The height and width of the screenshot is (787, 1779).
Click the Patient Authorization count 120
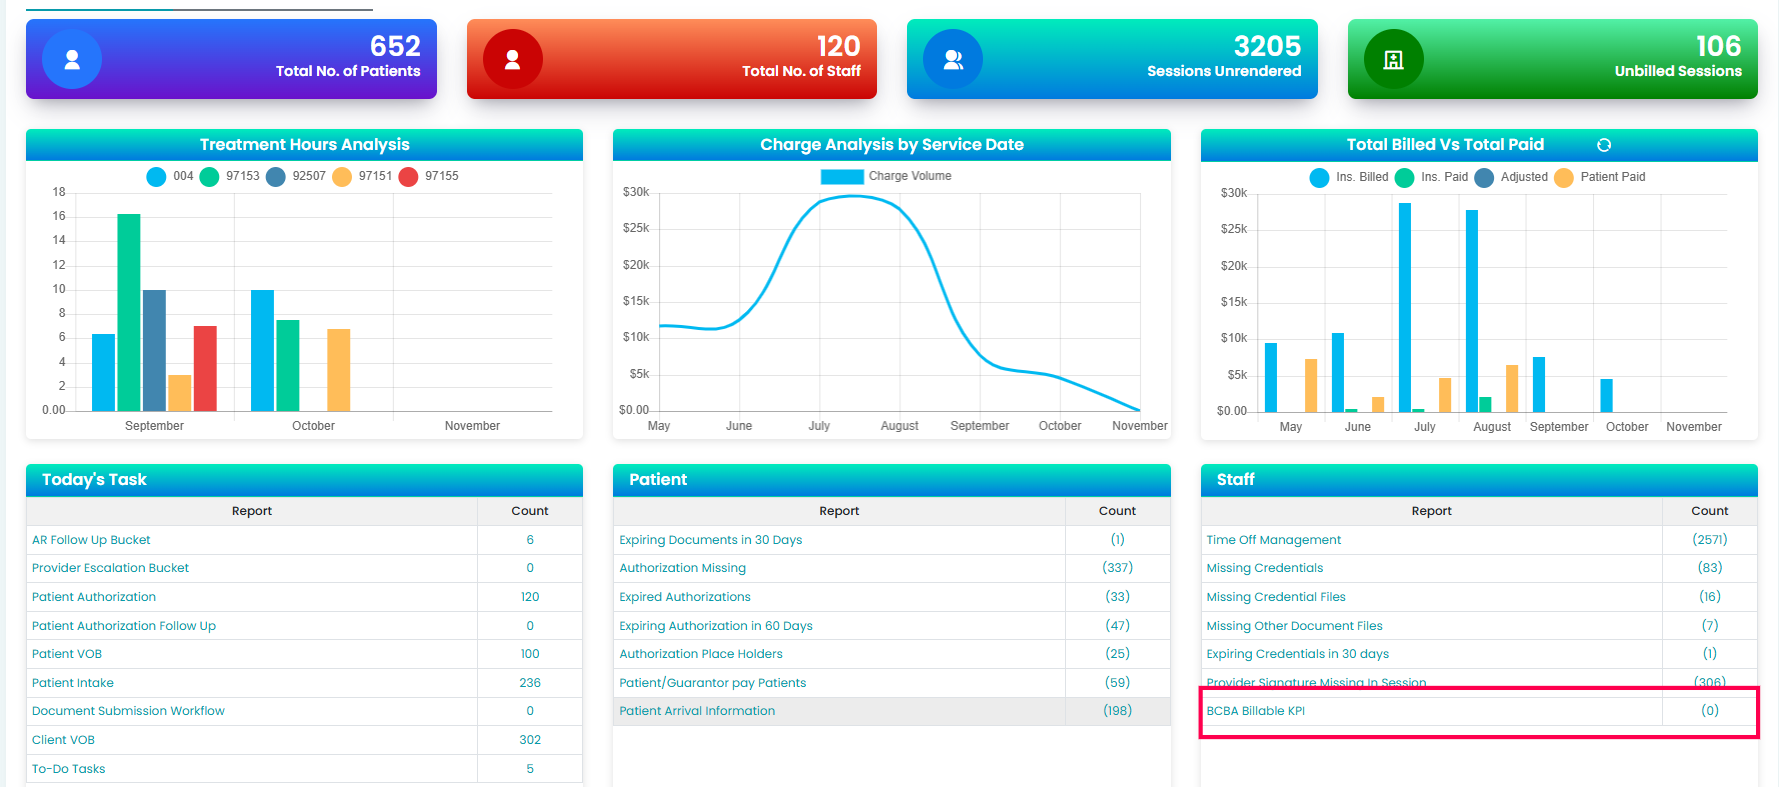coord(530,597)
